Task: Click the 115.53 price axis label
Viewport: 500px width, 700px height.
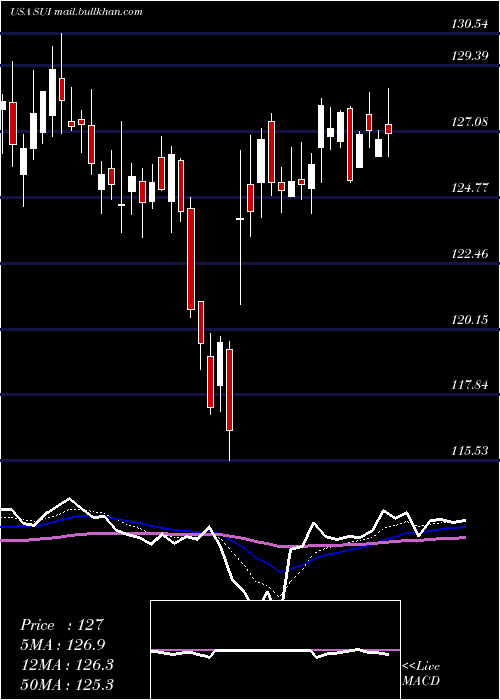Action: 469,451
